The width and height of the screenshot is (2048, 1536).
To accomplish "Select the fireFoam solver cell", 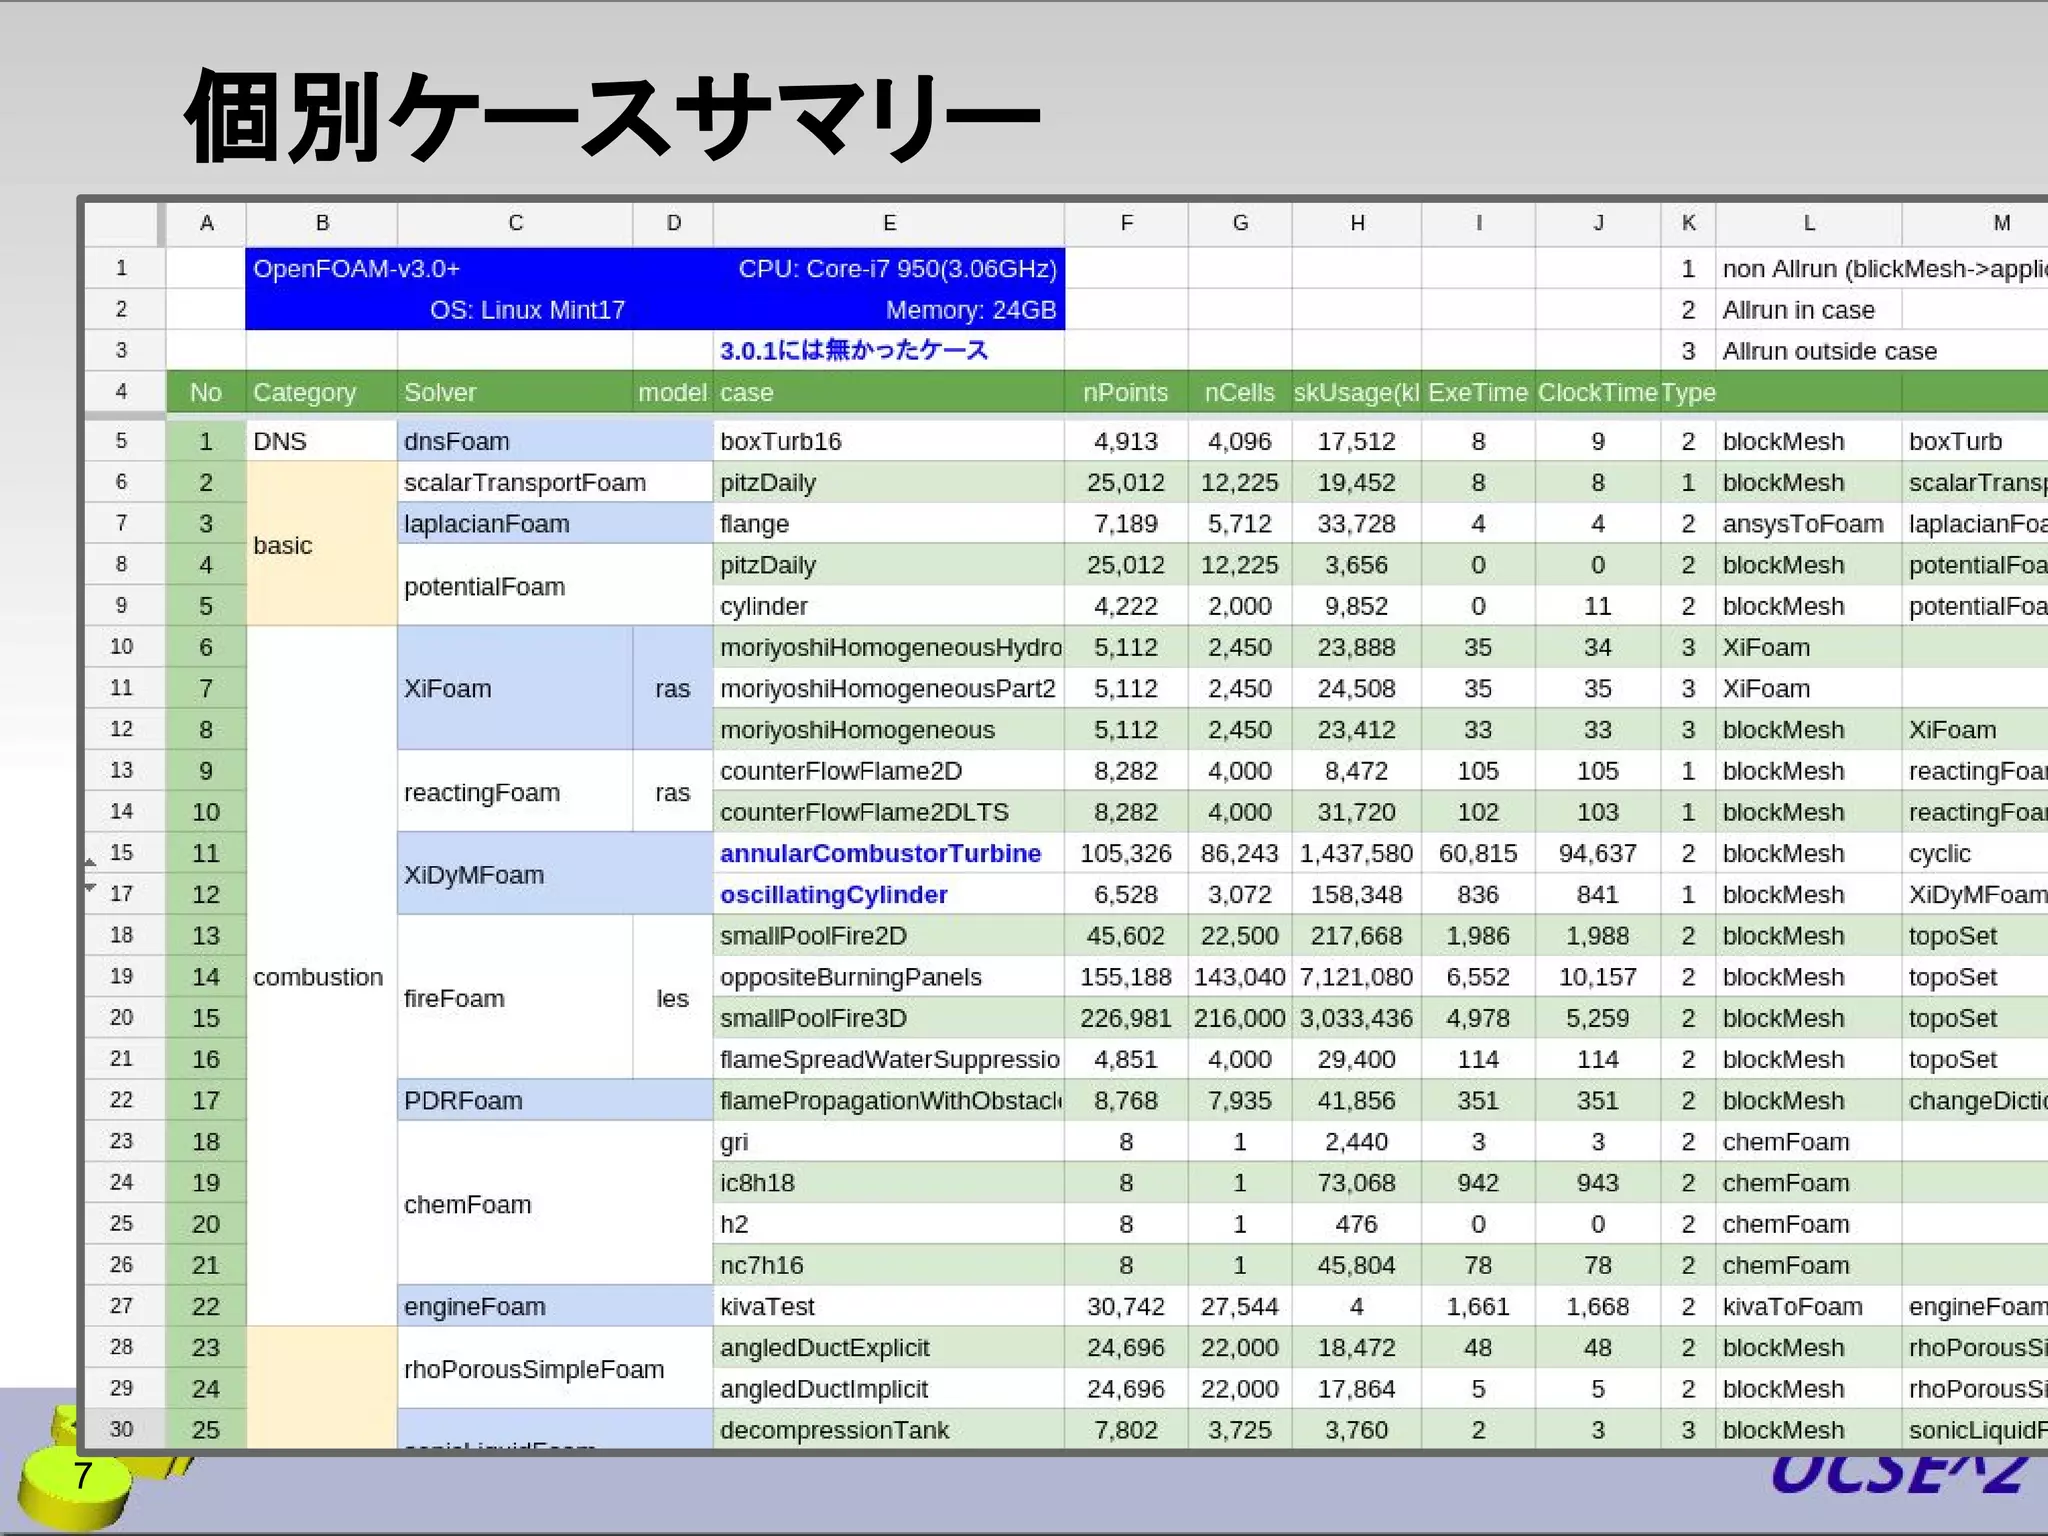I will coord(454,998).
